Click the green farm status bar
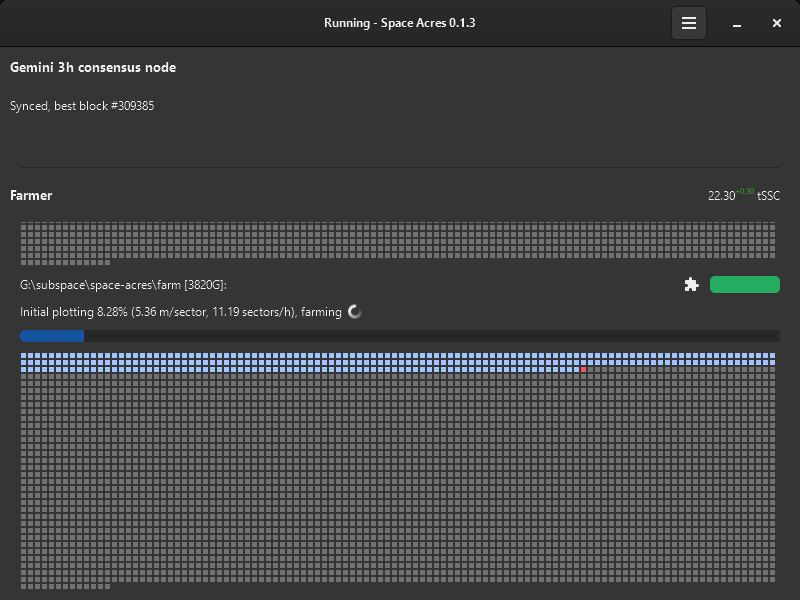 pyautogui.click(x=744, y=285)
